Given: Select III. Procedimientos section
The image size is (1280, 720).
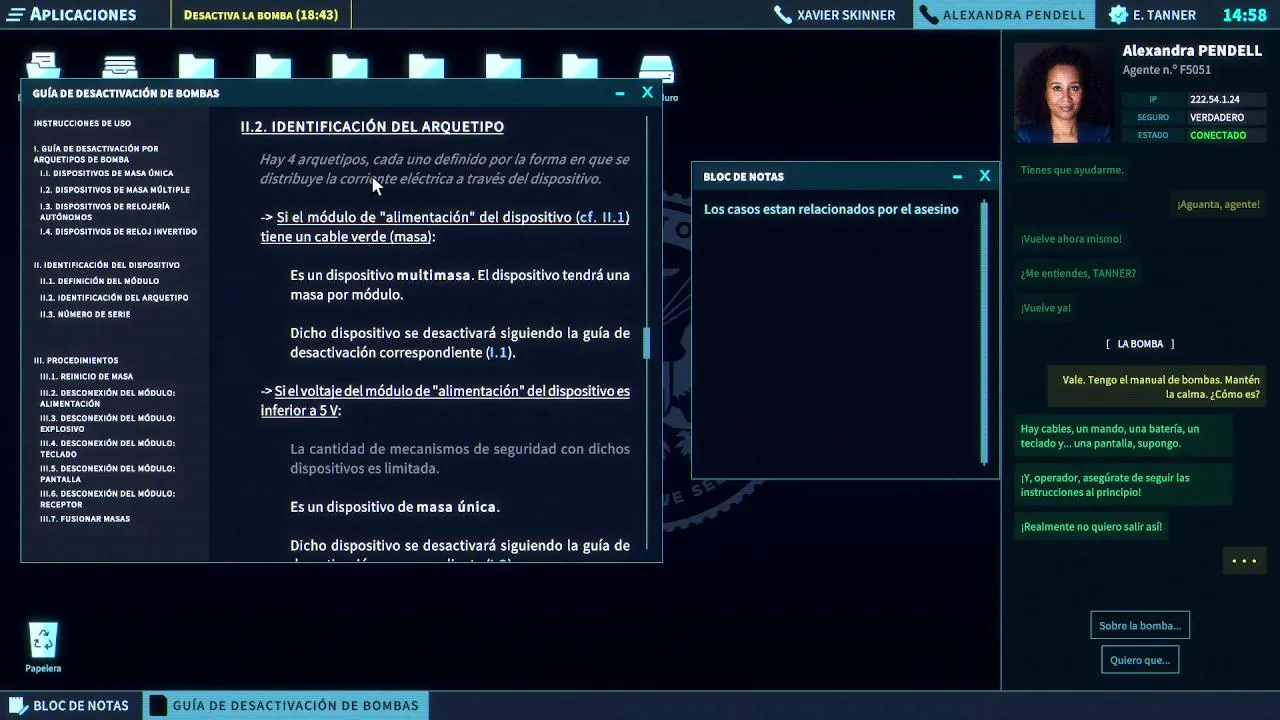Looking at the screenshot, I should 76,360.
